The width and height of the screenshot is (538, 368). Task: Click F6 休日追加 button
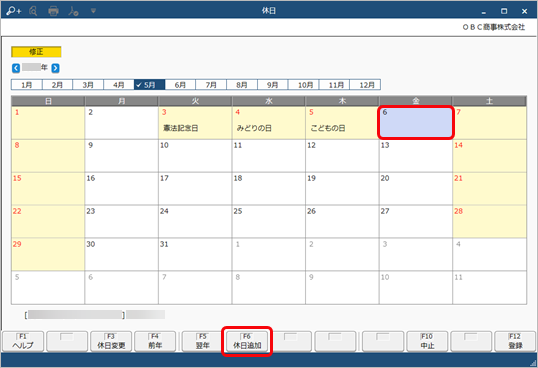tap(247, 341)
